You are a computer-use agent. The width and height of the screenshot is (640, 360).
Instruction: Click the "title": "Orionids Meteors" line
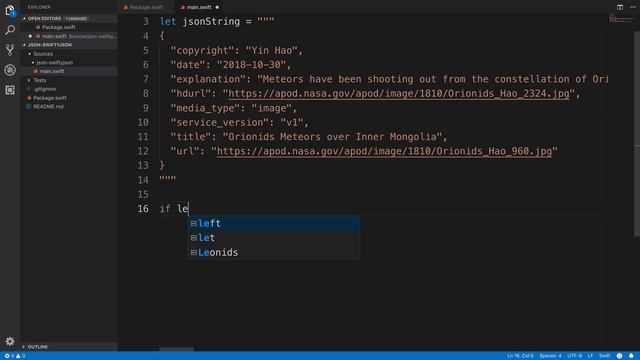coord(309,137)
